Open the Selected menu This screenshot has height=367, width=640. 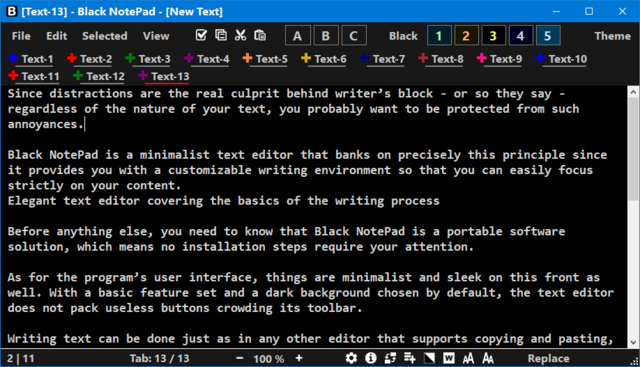pos(105,36)
